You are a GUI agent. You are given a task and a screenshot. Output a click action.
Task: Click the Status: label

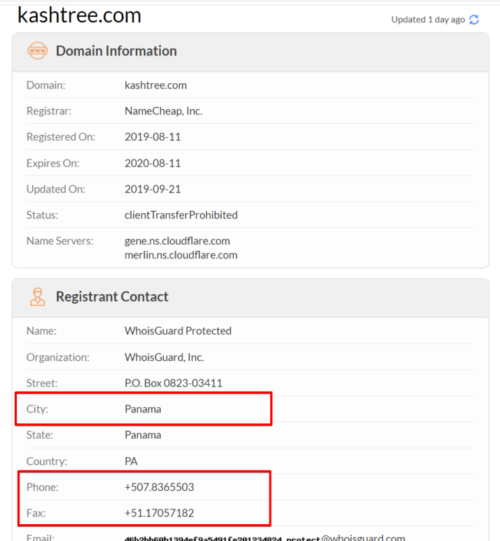[42, 215]
